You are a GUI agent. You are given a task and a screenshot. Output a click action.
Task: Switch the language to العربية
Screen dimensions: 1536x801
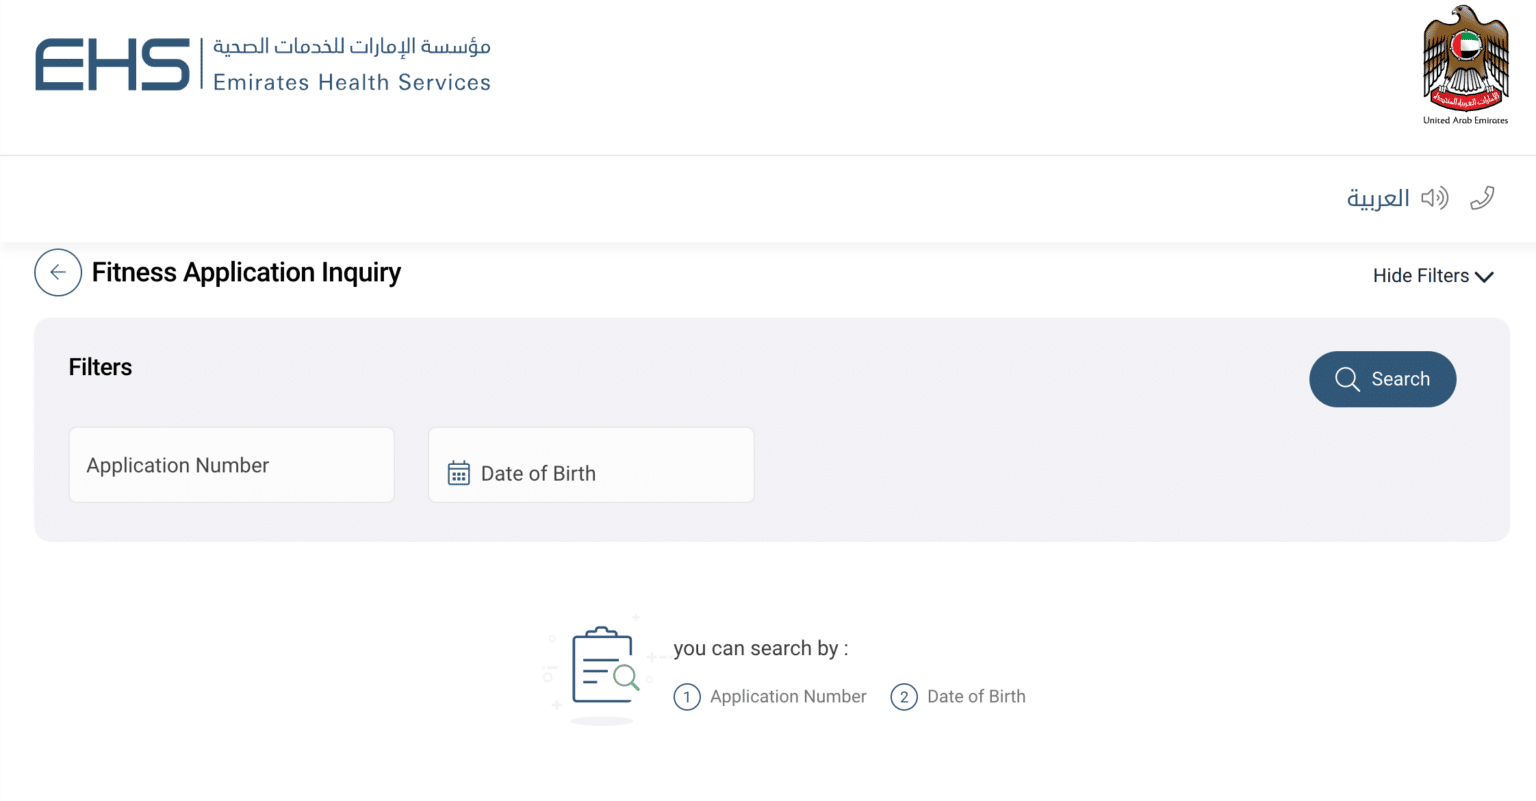coord(1377,198)
